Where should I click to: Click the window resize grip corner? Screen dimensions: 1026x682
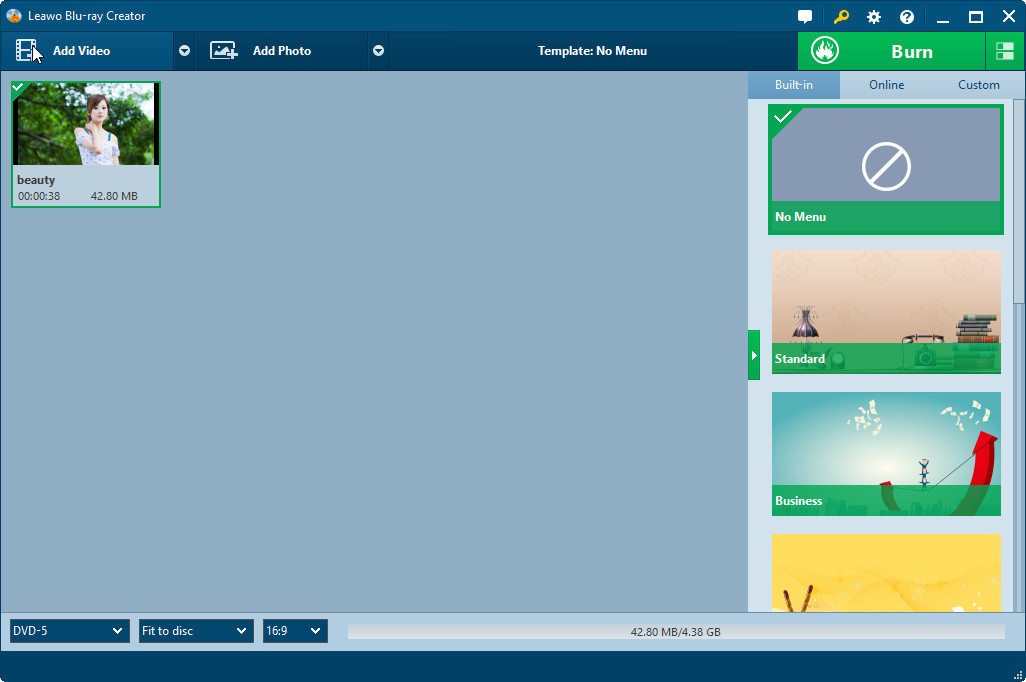click(1018, 675)
